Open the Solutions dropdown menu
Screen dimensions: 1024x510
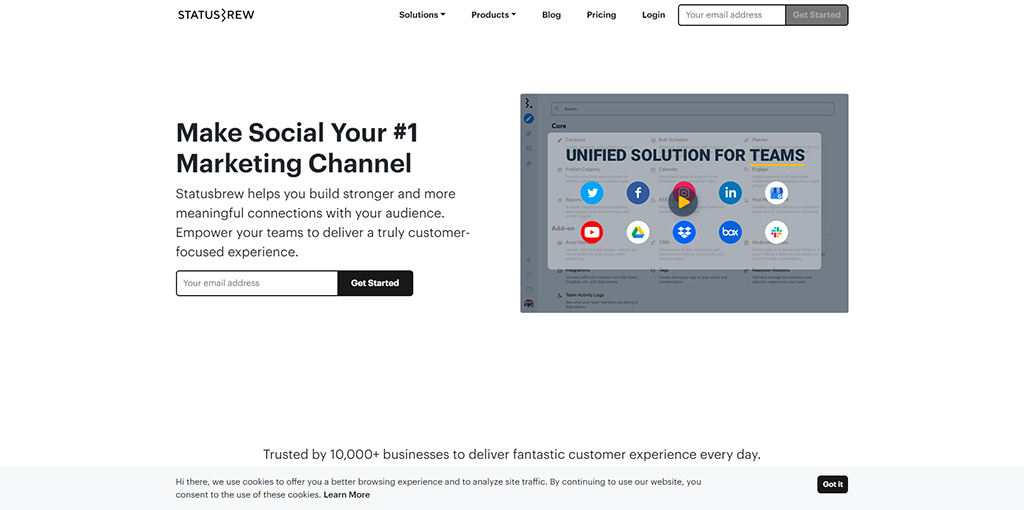pos(422,15)
